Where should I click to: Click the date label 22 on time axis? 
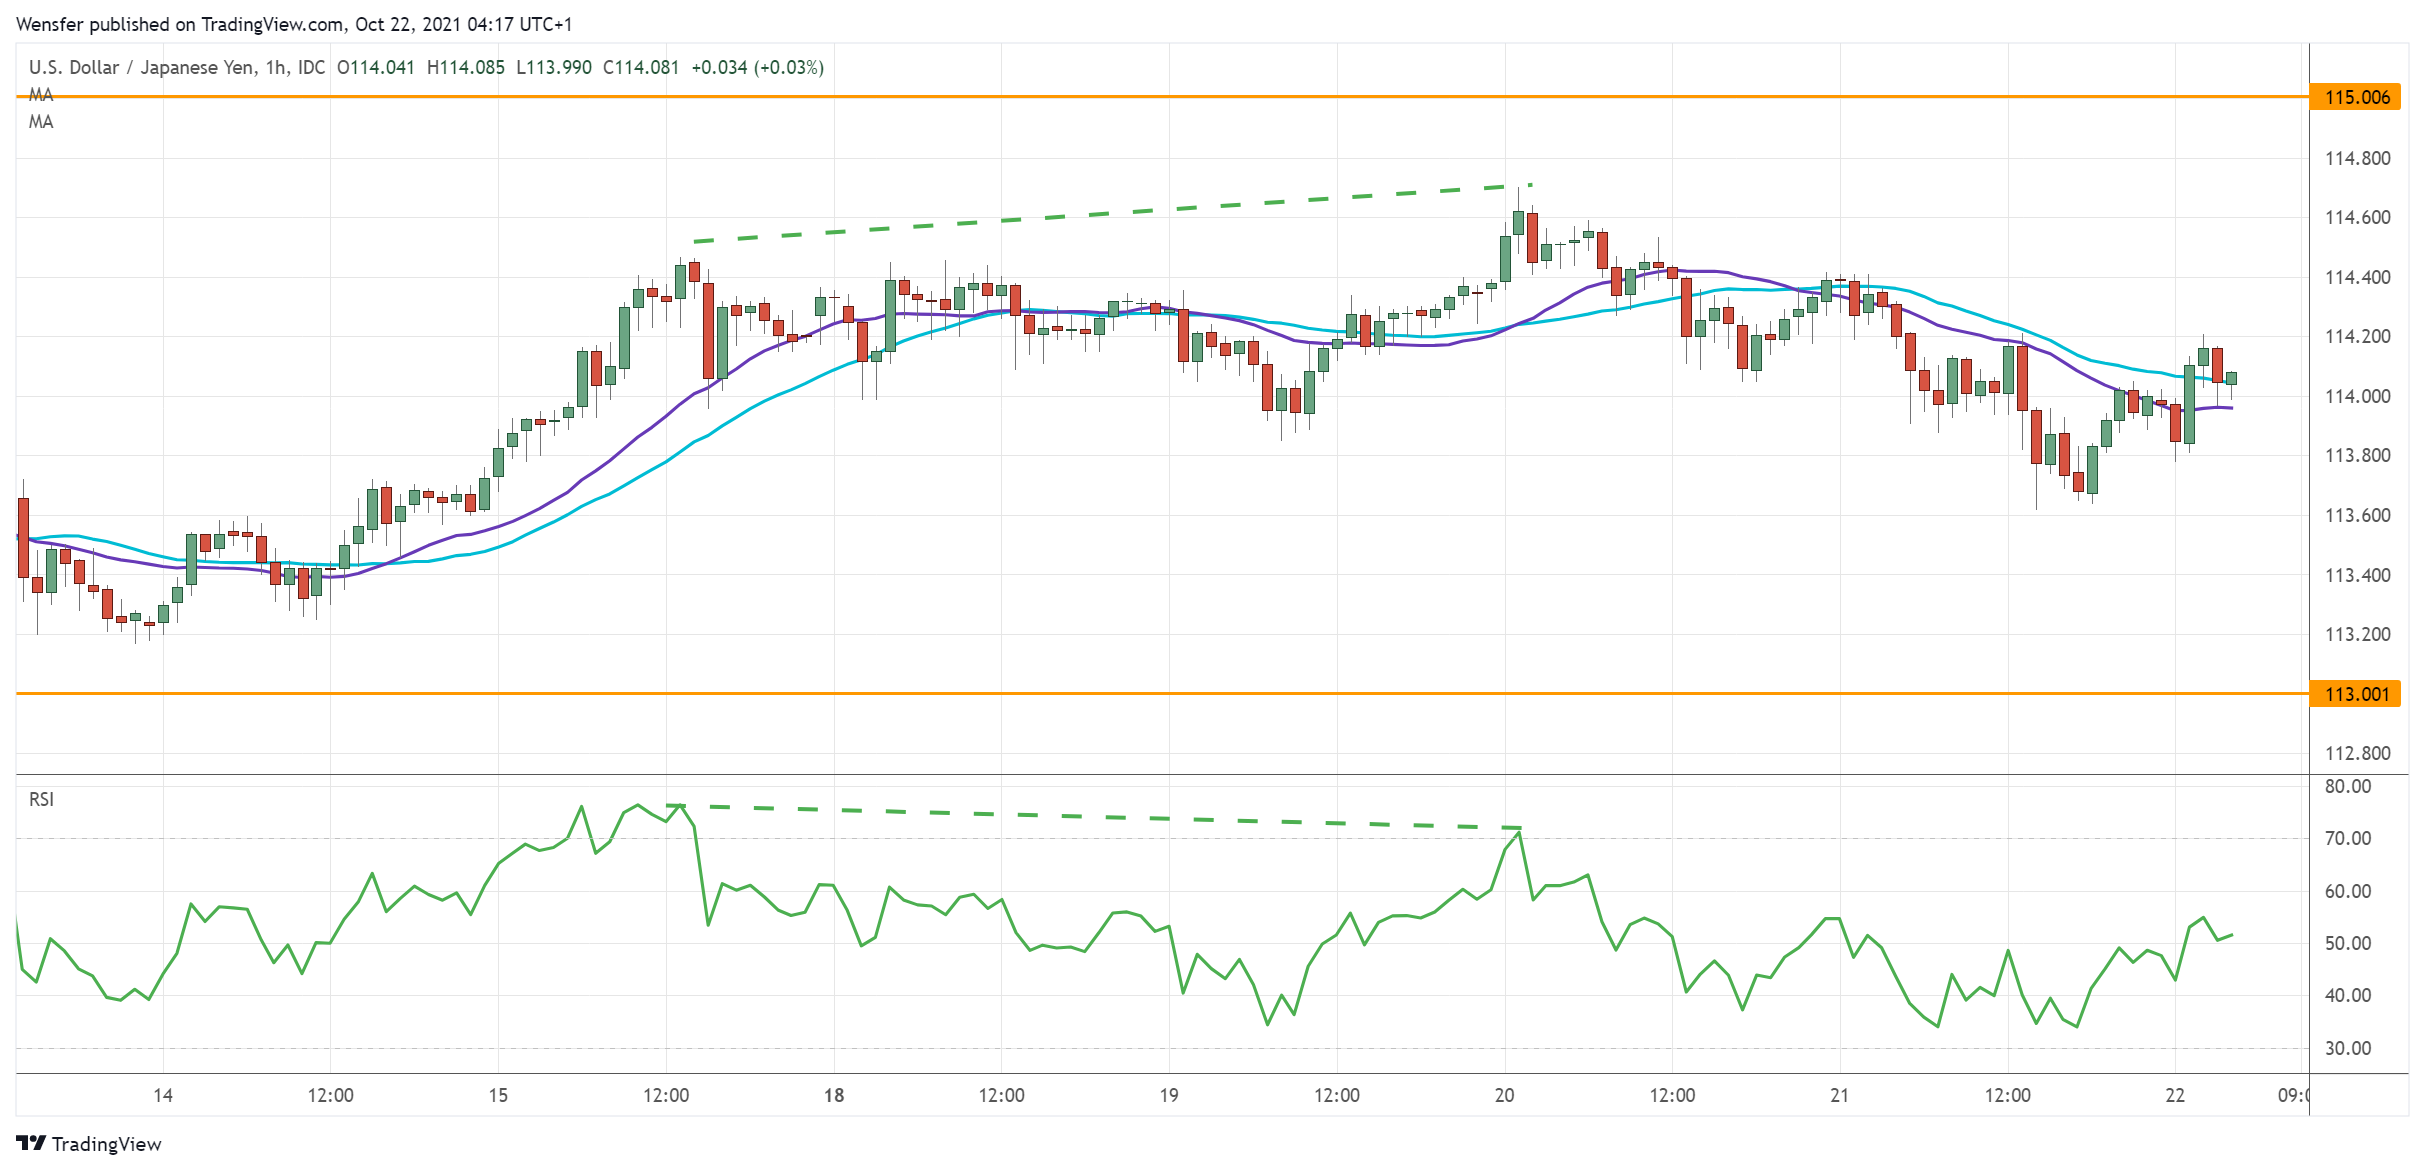(2175, 1095)
